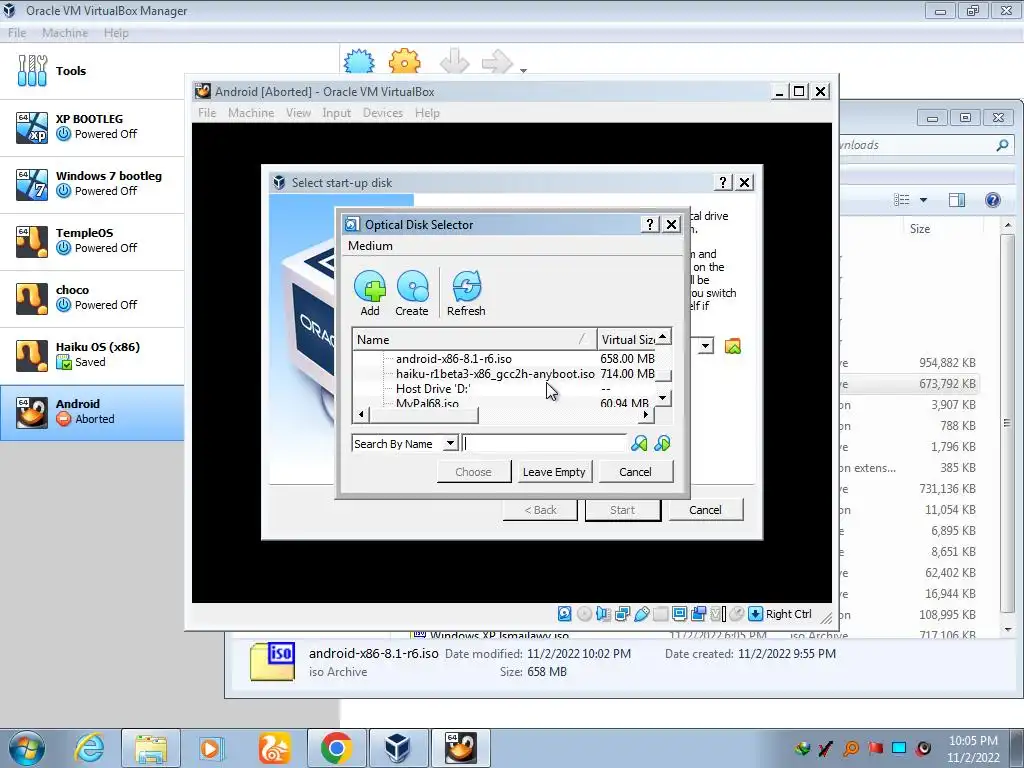The width and height of the screenshot is (1024, 768).
Task: Click the network status icon in the VM status bar
Action: (x=622, y=614)
